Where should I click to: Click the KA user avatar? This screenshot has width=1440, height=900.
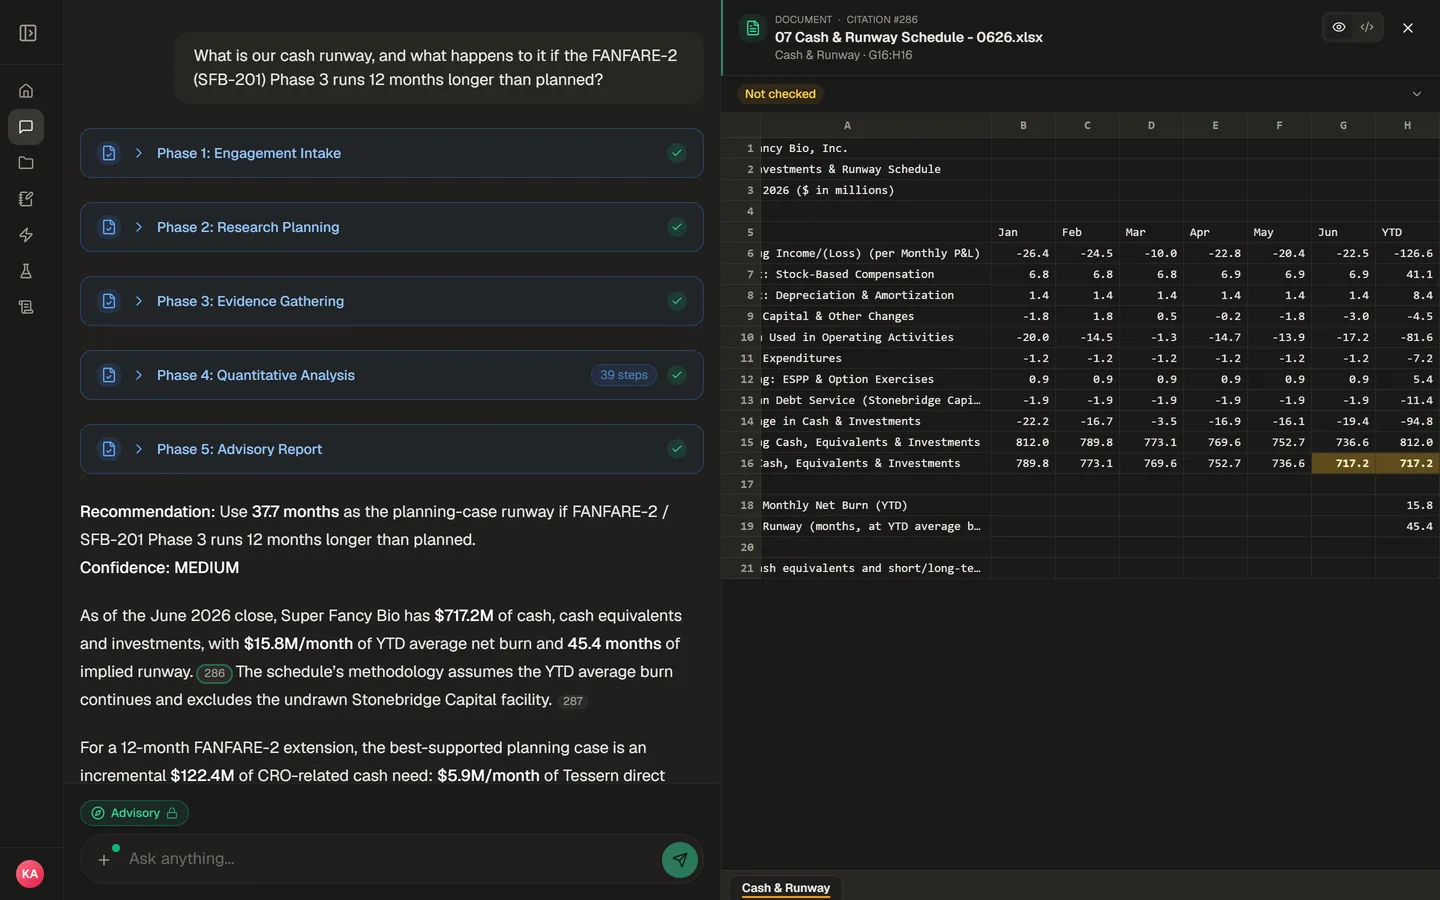coord(30,874)
